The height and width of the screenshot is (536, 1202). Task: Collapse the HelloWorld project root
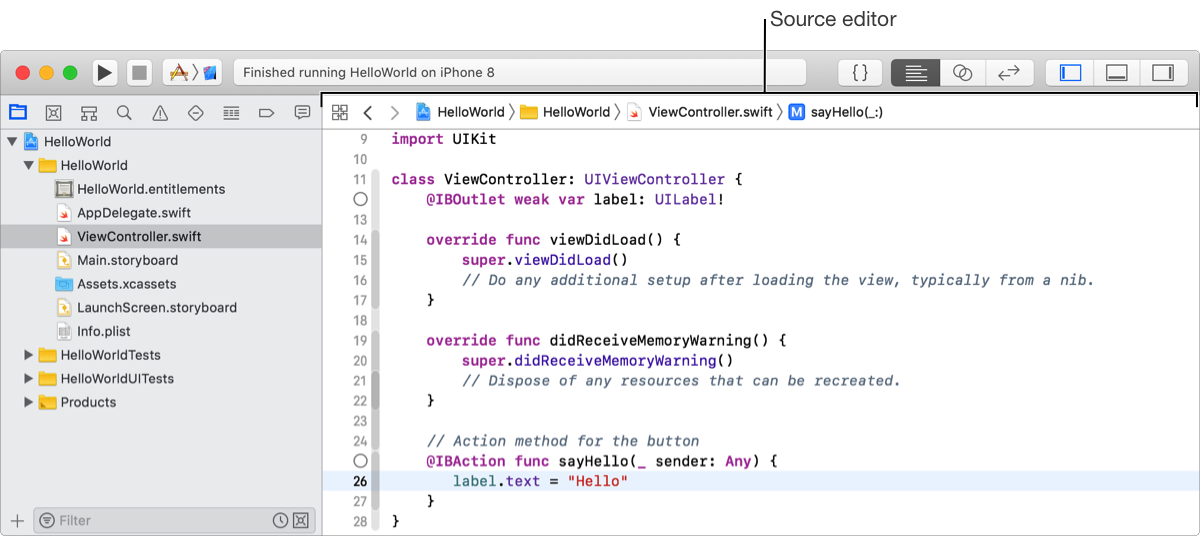click(12, 142)
